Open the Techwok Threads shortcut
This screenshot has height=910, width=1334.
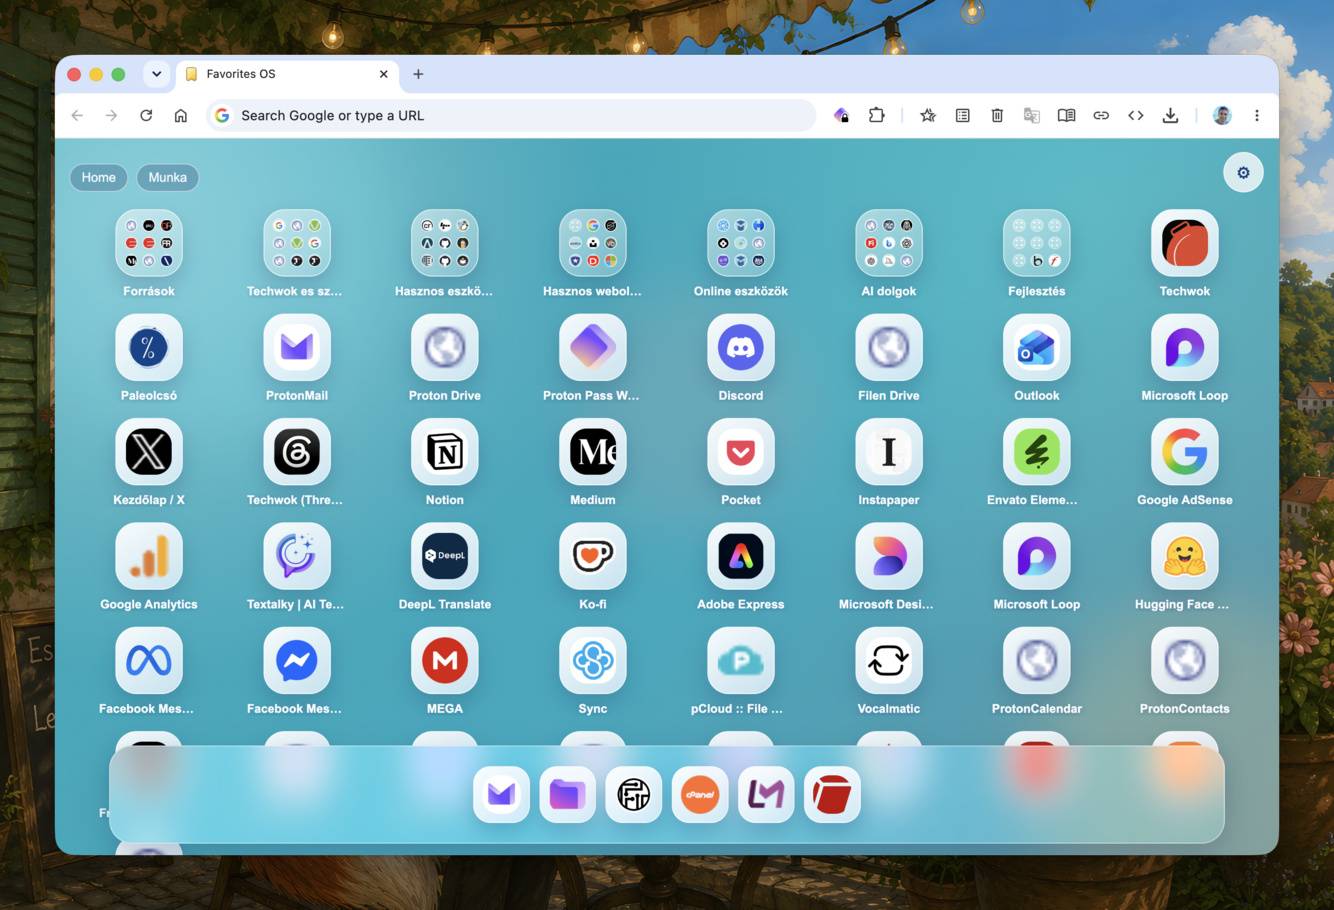click(297, 452)
